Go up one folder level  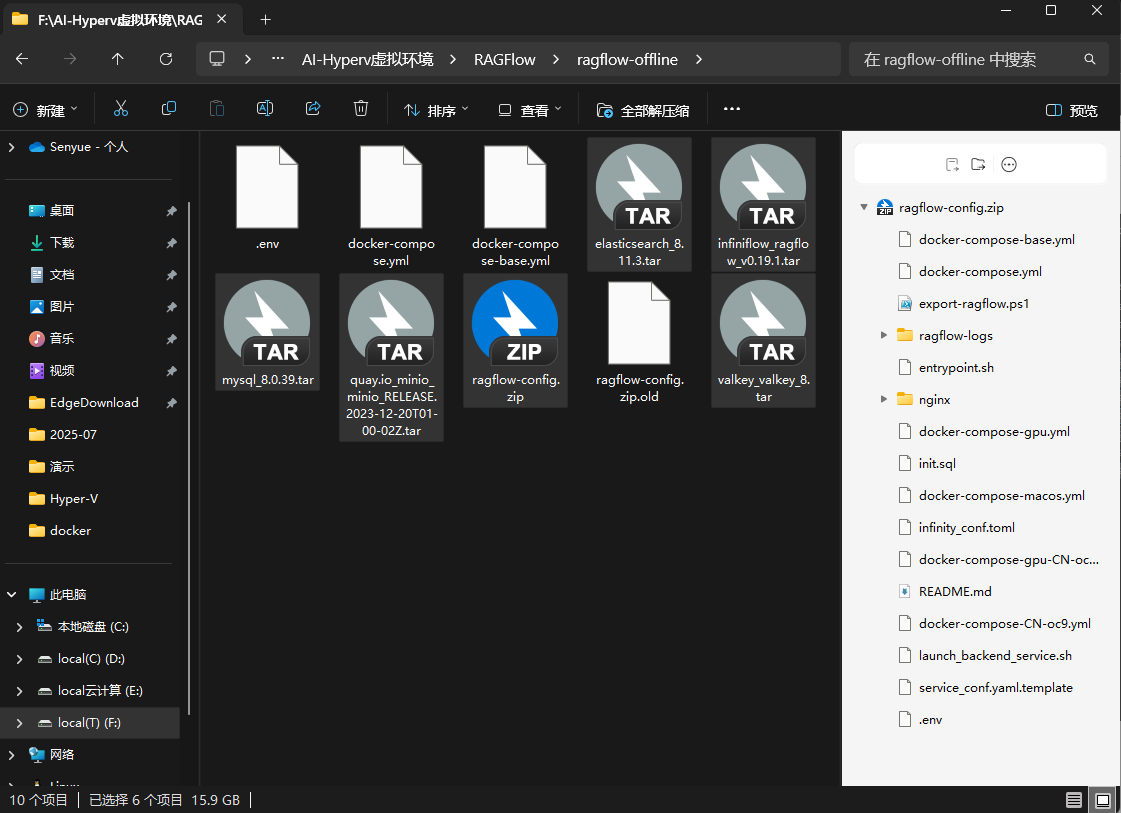click(x=117, y=59)
